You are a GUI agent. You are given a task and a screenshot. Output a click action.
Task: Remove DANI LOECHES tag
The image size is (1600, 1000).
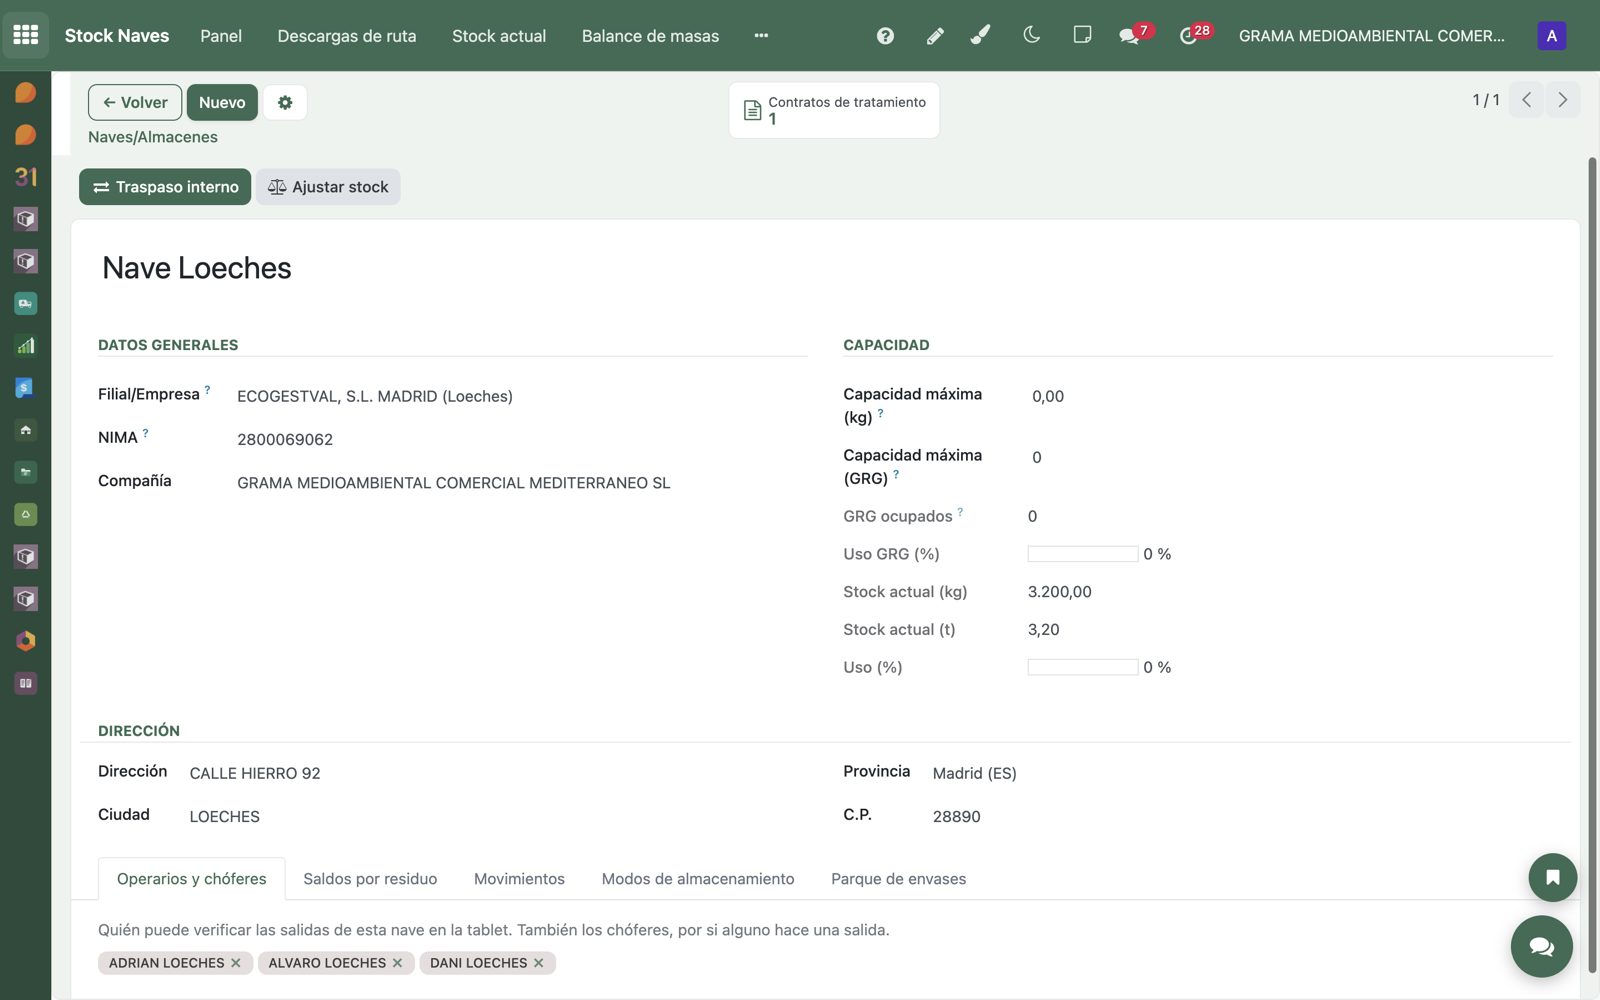(x=538, y=963)
